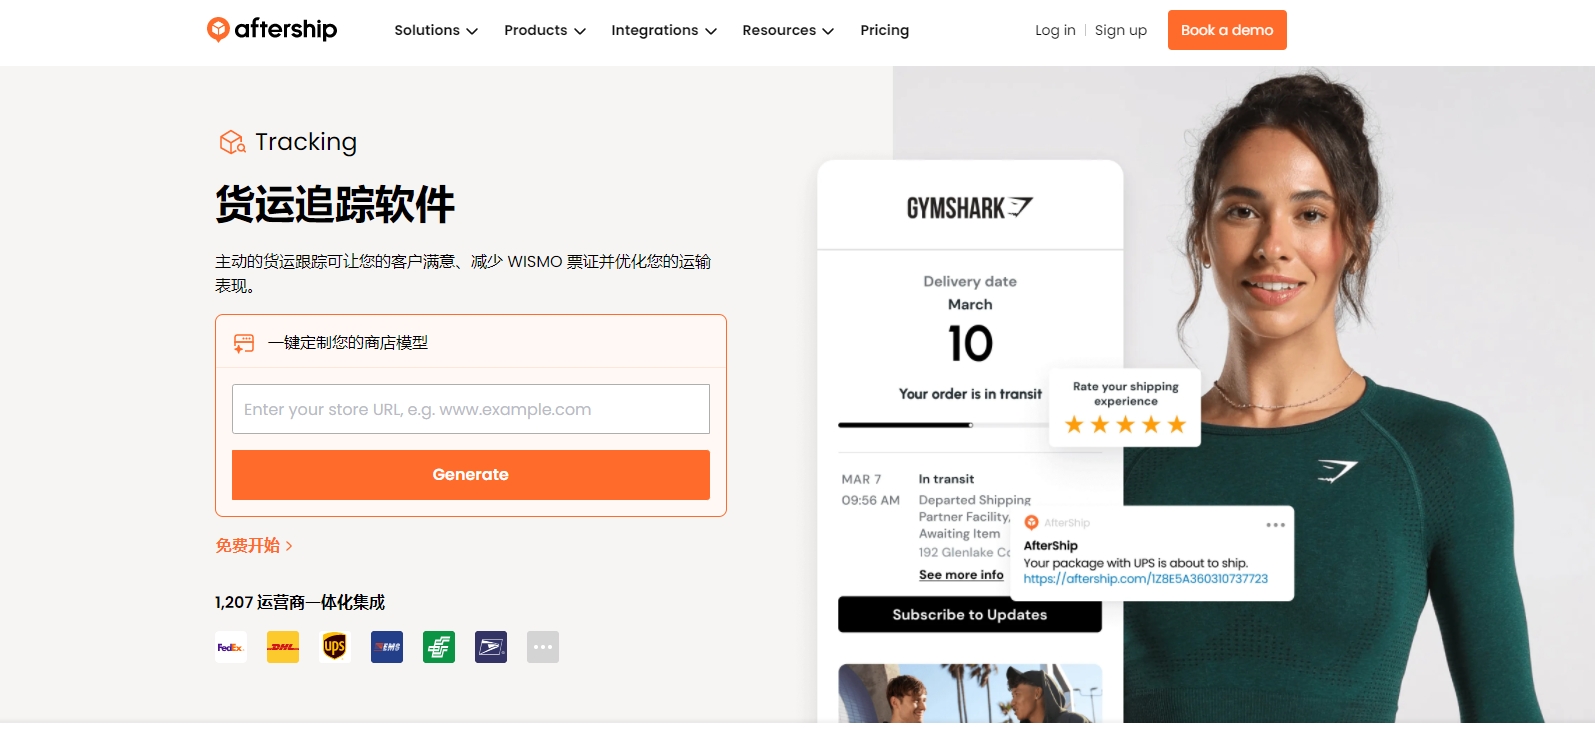
Task: Click the green China Post carrier icon
Action: click(439, 647)
